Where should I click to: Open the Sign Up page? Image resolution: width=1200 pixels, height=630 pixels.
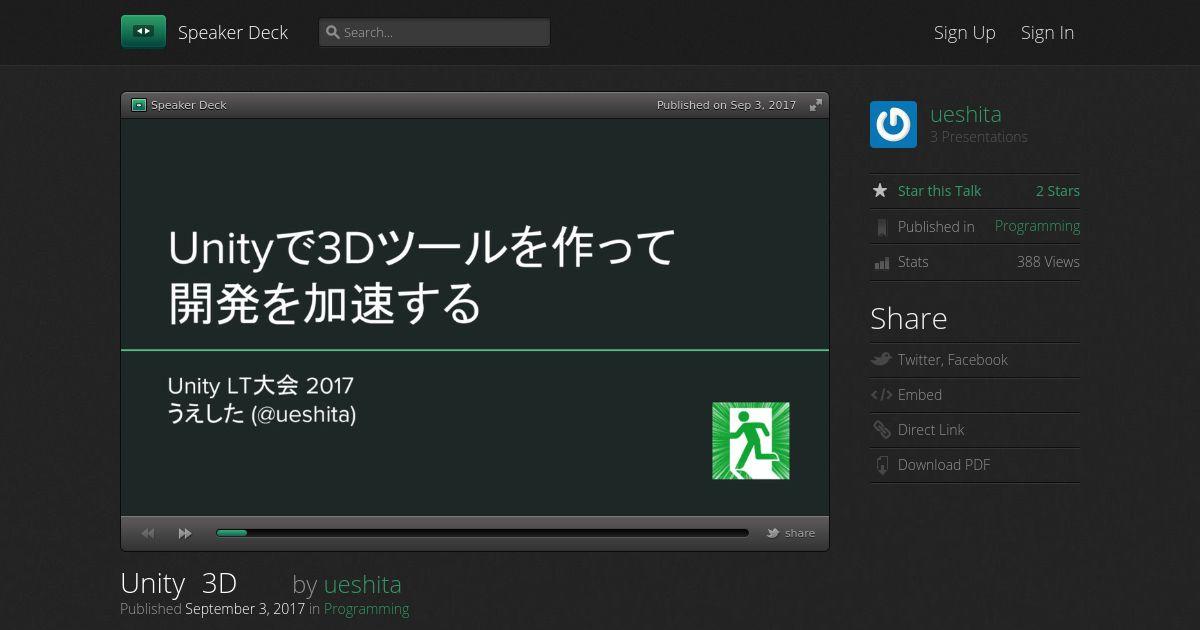[x=965, y=32]
